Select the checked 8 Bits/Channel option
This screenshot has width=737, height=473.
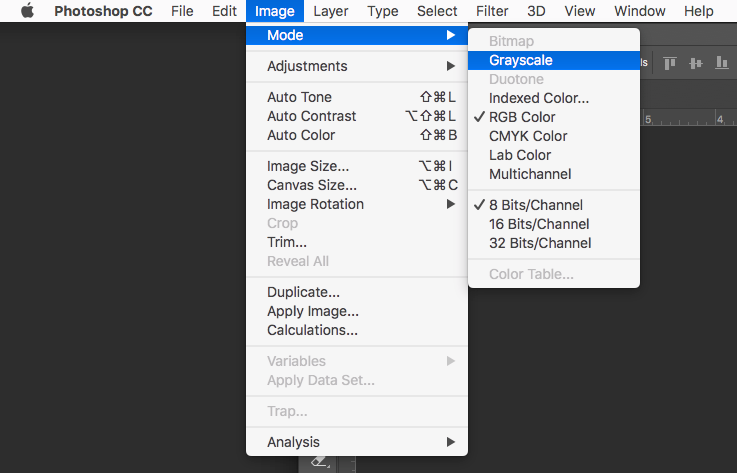tap(554, 205)
